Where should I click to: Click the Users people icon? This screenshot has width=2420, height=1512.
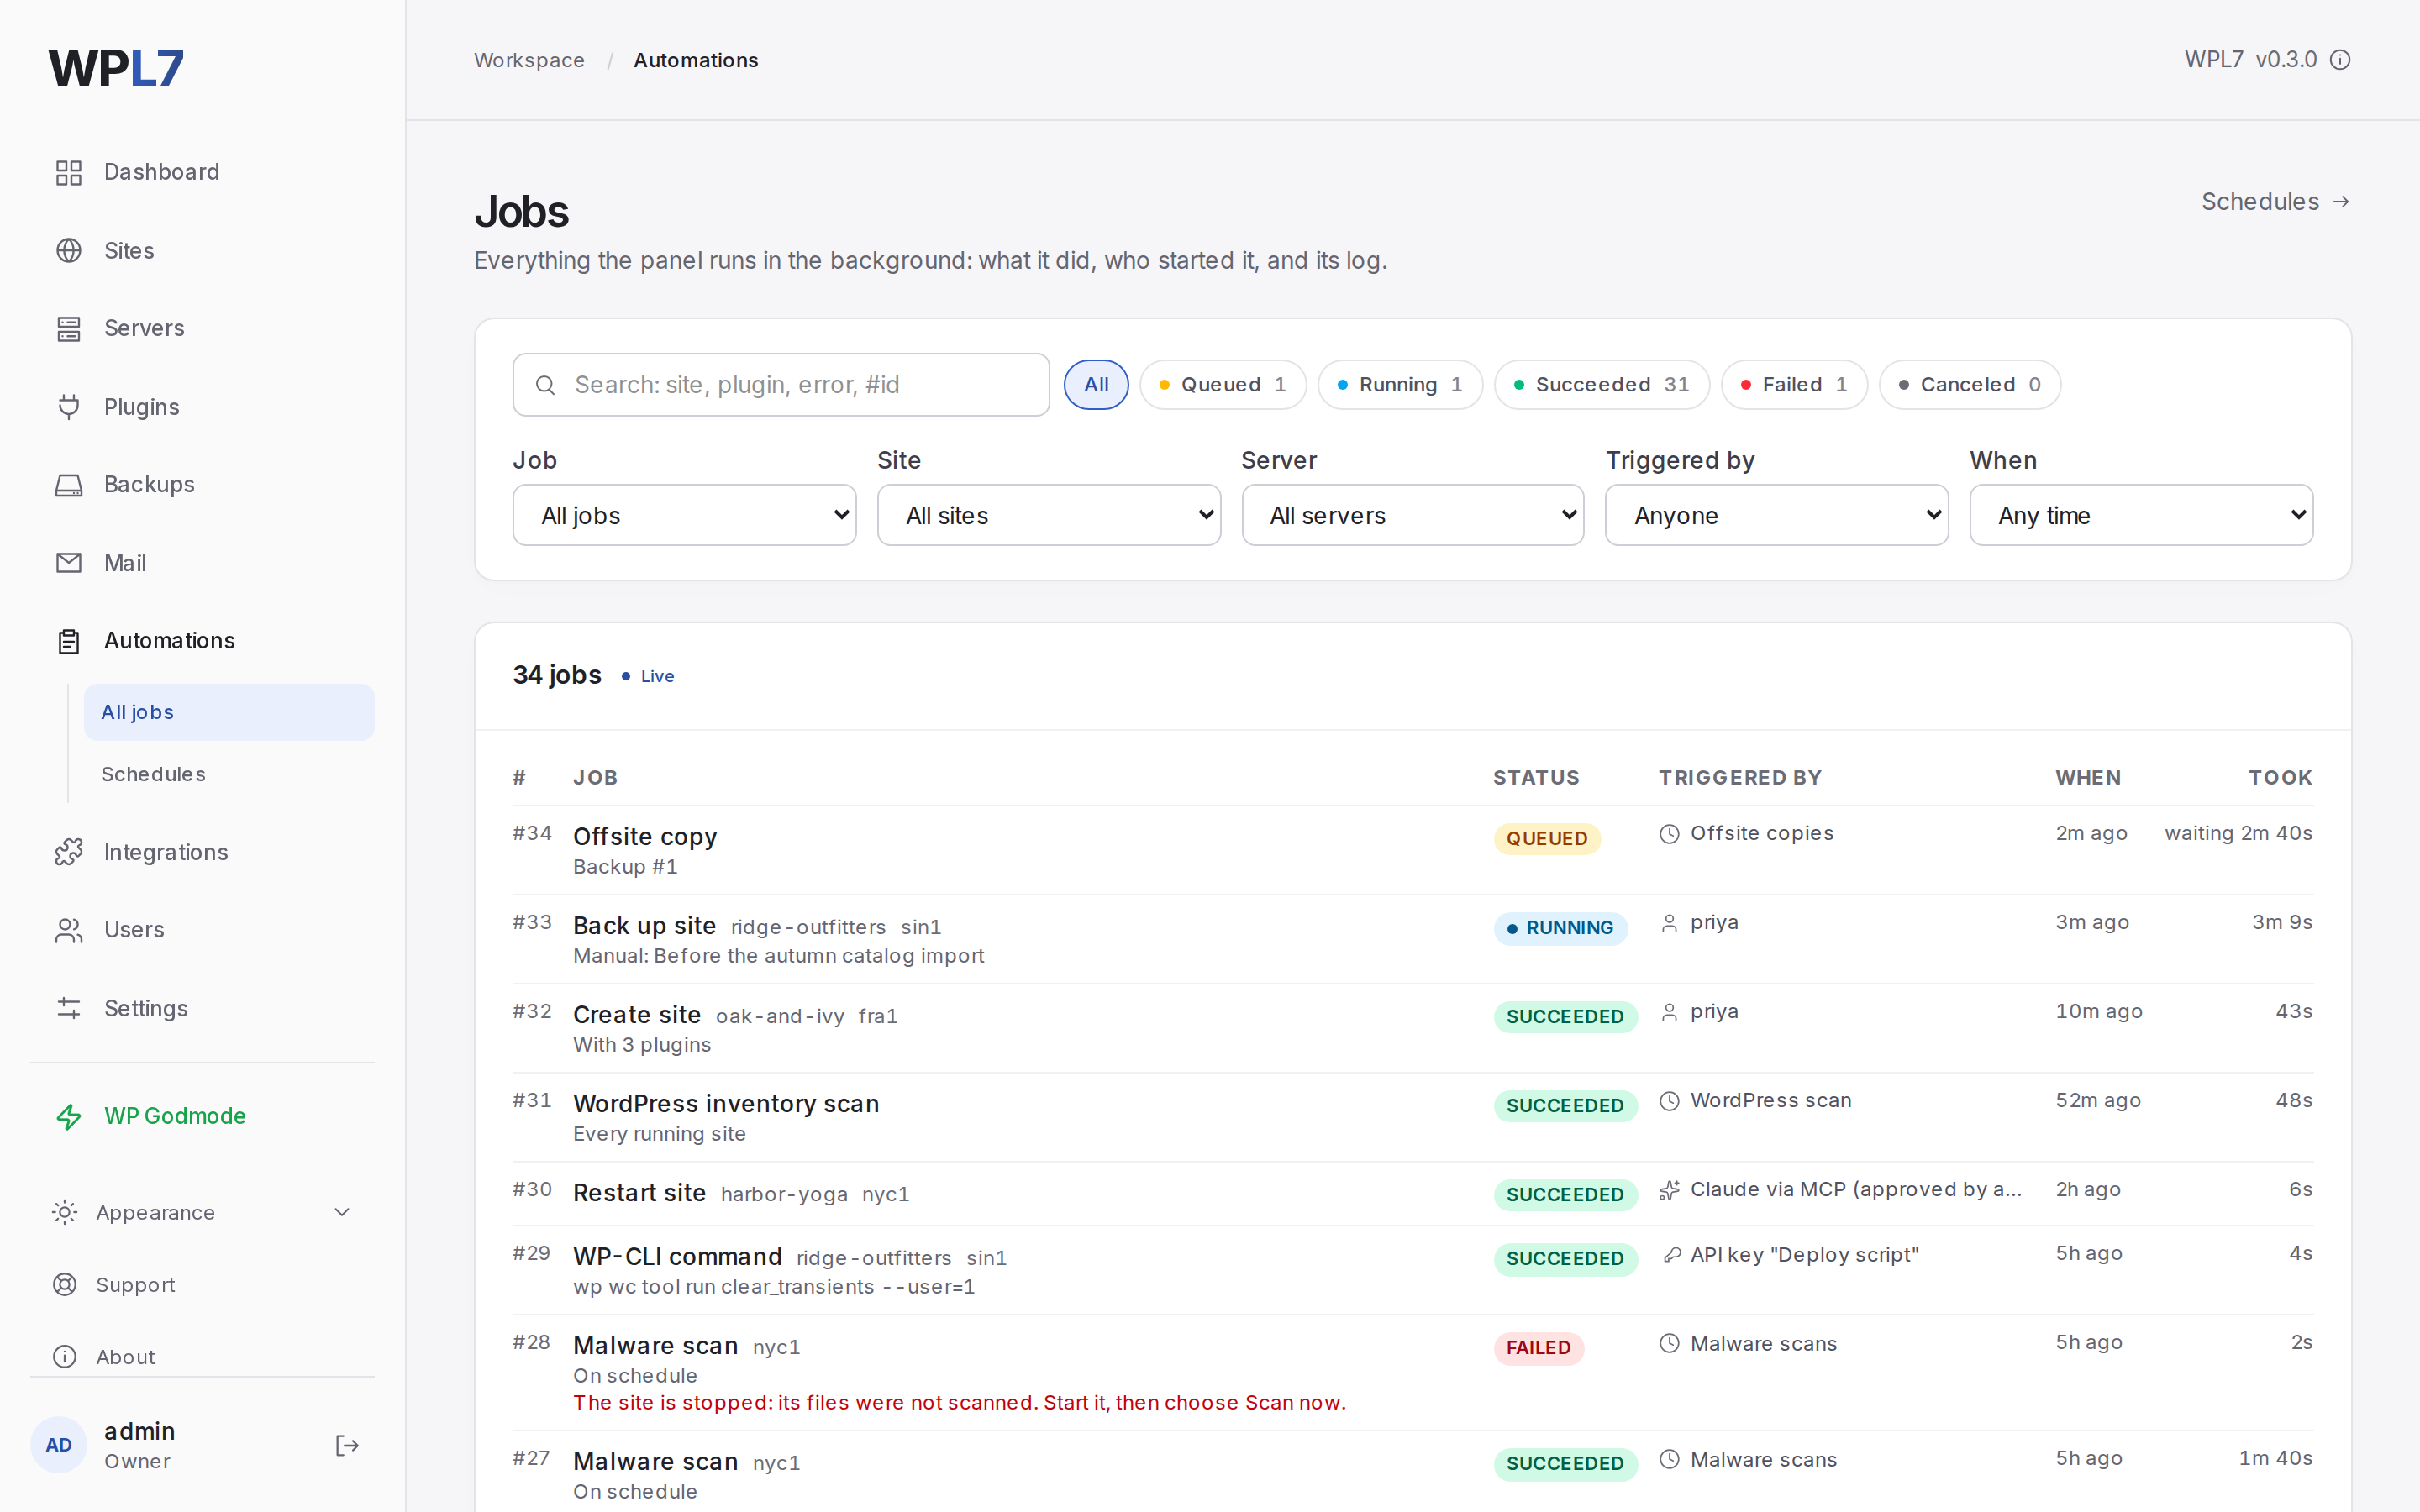coord(68,930)
